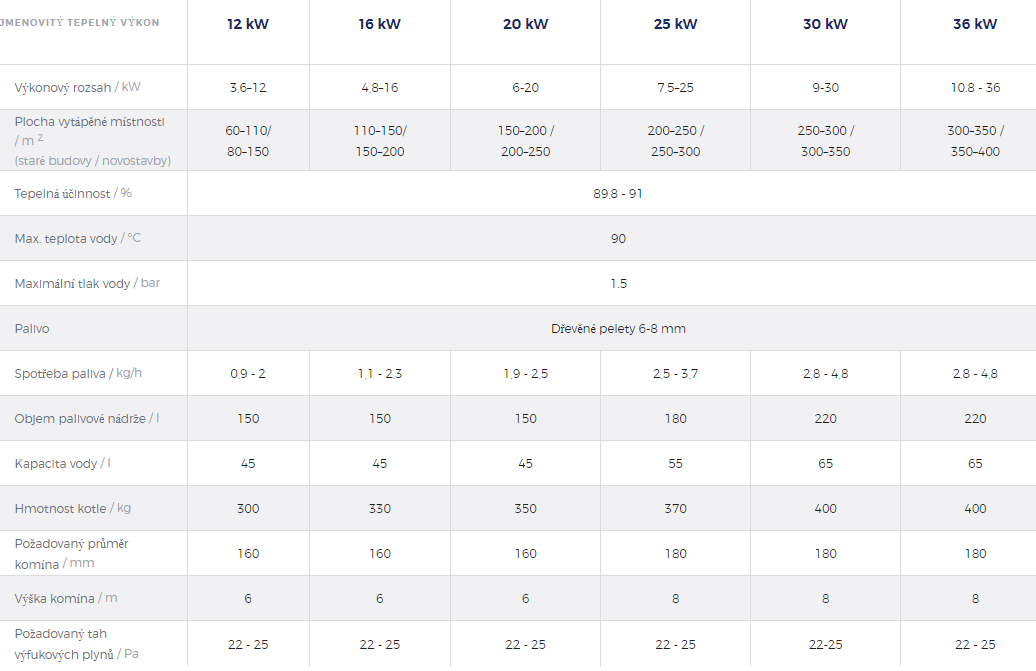Click the Dřevěné pelety 6-8 mm cell
The height and width of the screenshot is (671, 1036).
click(618, 328)
